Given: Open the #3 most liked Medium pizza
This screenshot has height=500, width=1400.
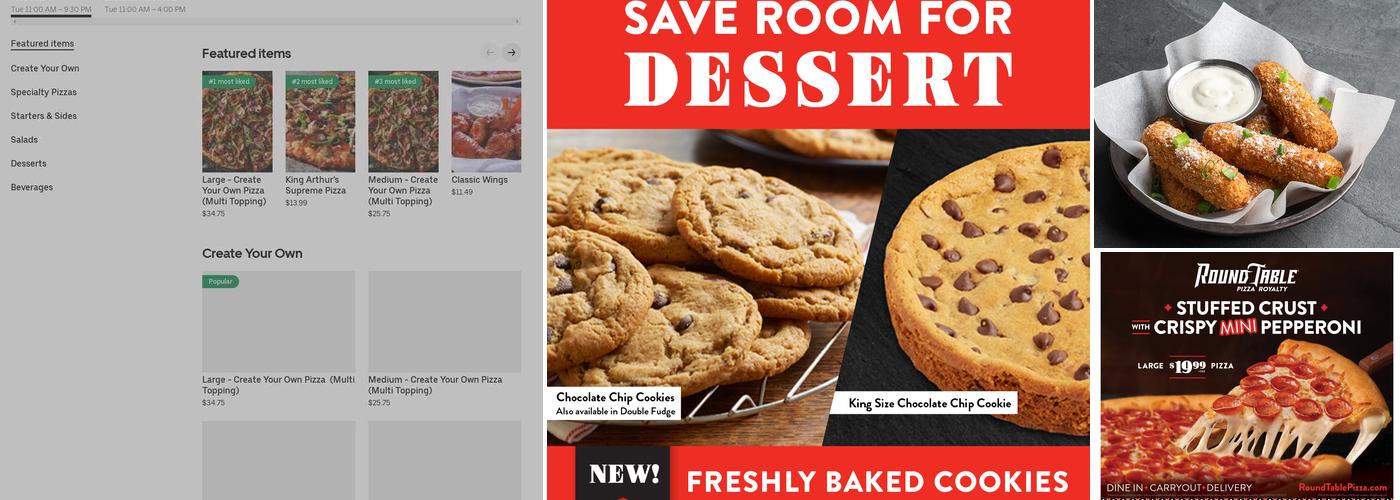Looking at the screenshot, I should coord(403,122).
